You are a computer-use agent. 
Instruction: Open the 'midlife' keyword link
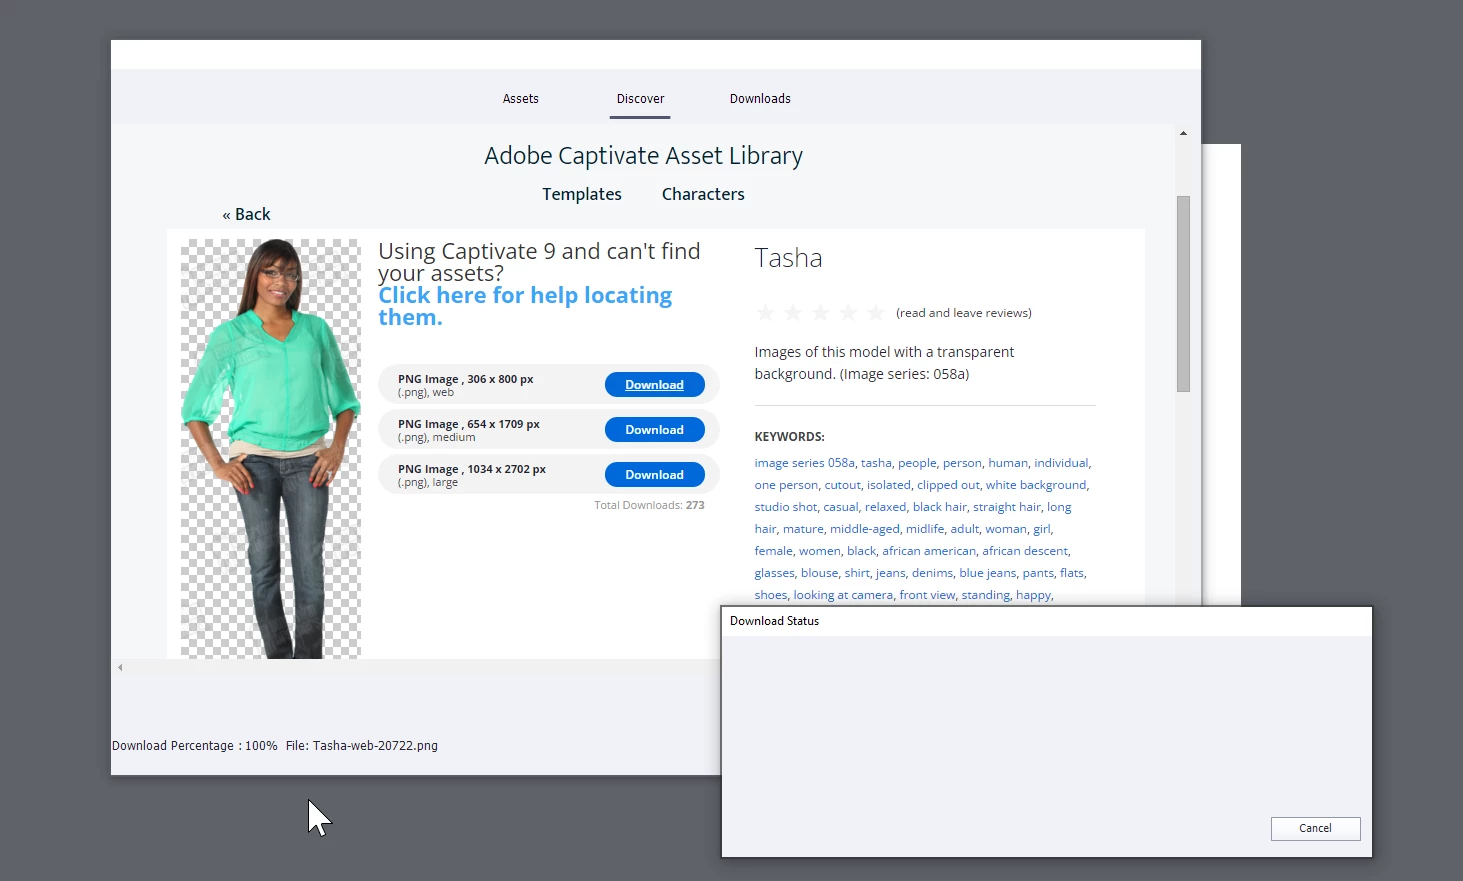925,529
